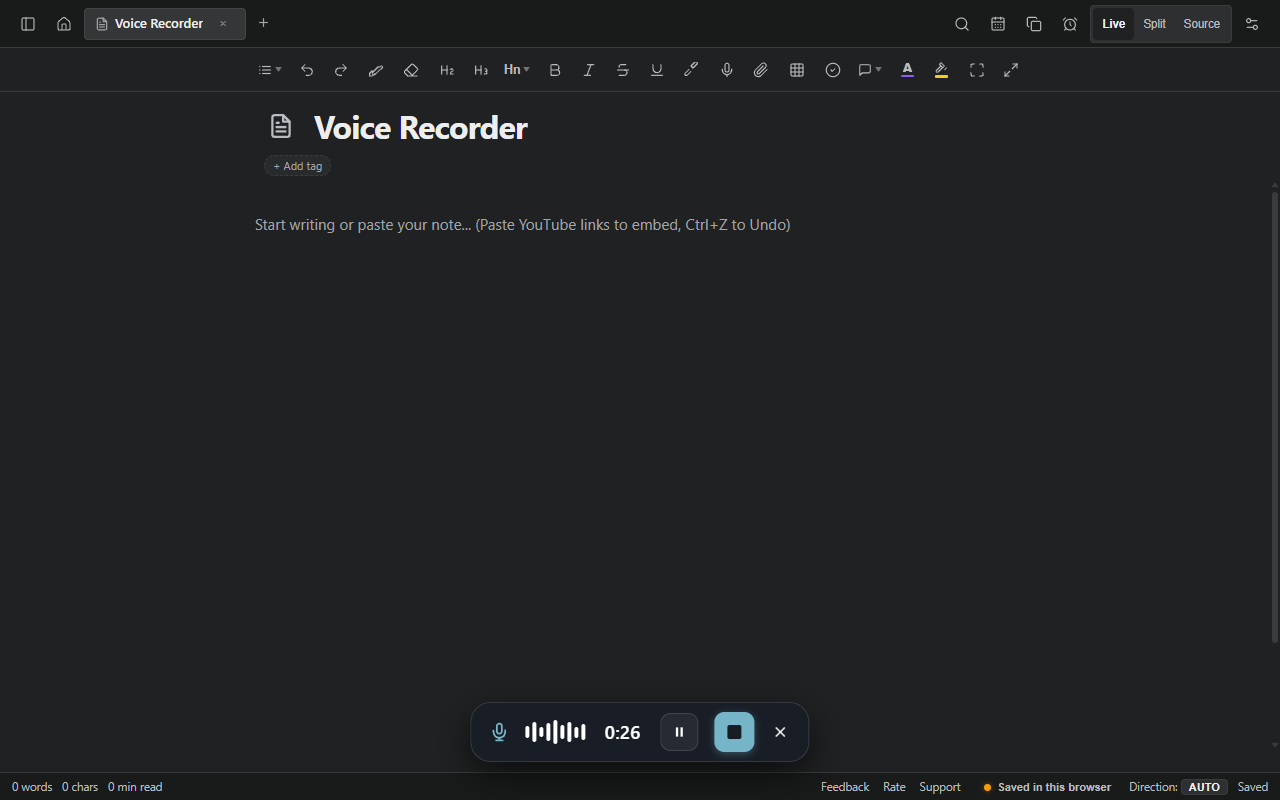Switch to Split view mode
The width and height of the screenshot is (1280, 800).
click(x=1155, y=24)
